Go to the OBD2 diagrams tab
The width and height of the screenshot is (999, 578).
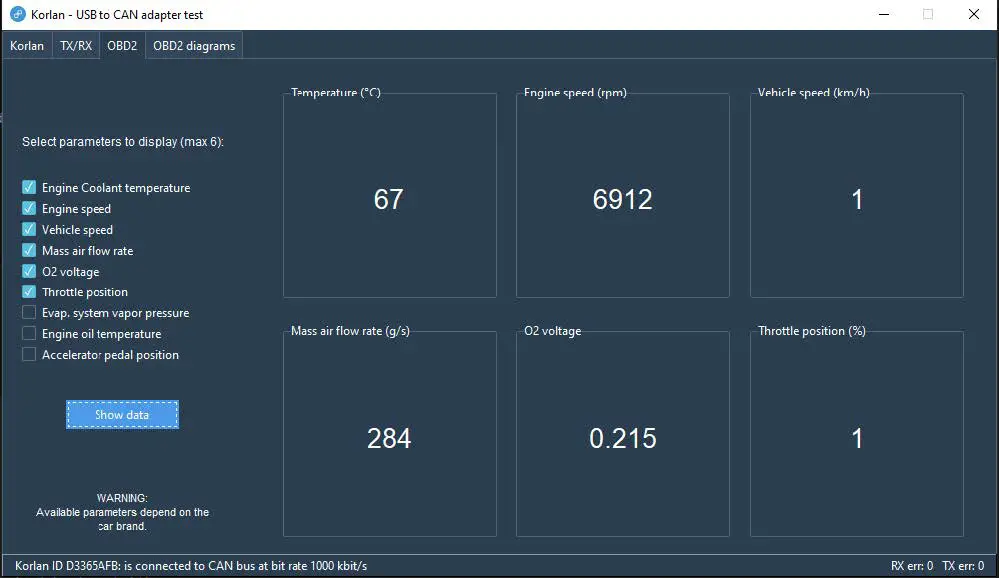[x=194, y=46]
